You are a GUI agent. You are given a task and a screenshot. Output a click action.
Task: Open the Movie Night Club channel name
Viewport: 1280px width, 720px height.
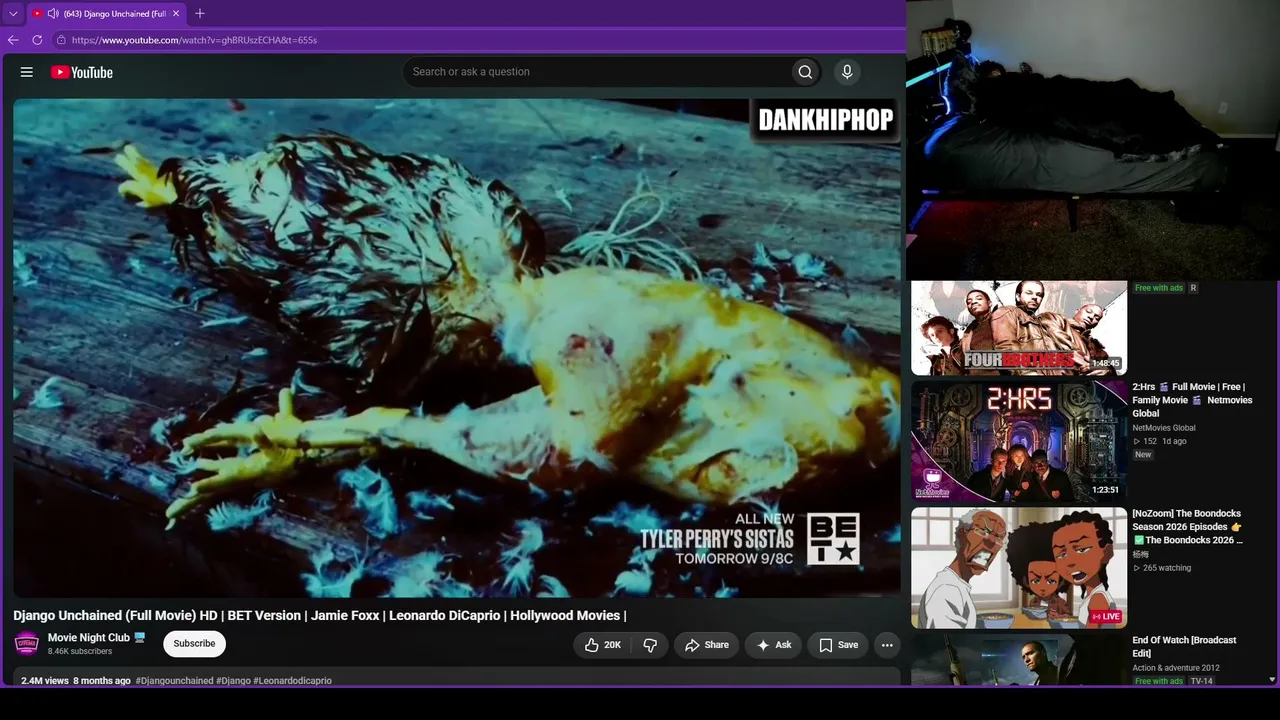pyautogui.click(x=89, y=638)
